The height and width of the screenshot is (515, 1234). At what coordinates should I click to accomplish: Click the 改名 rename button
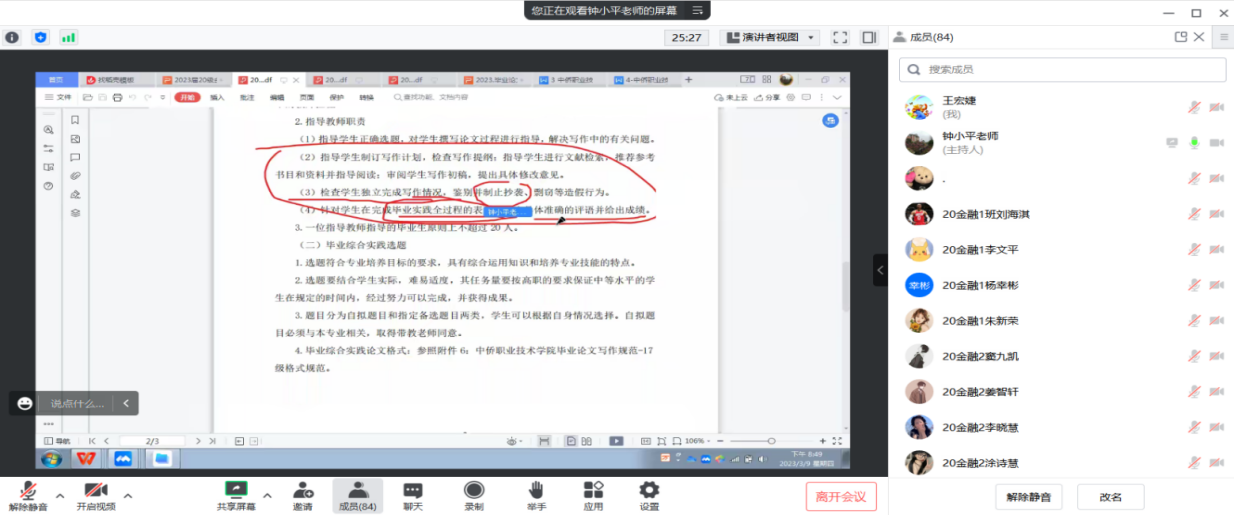(1110, 497)
